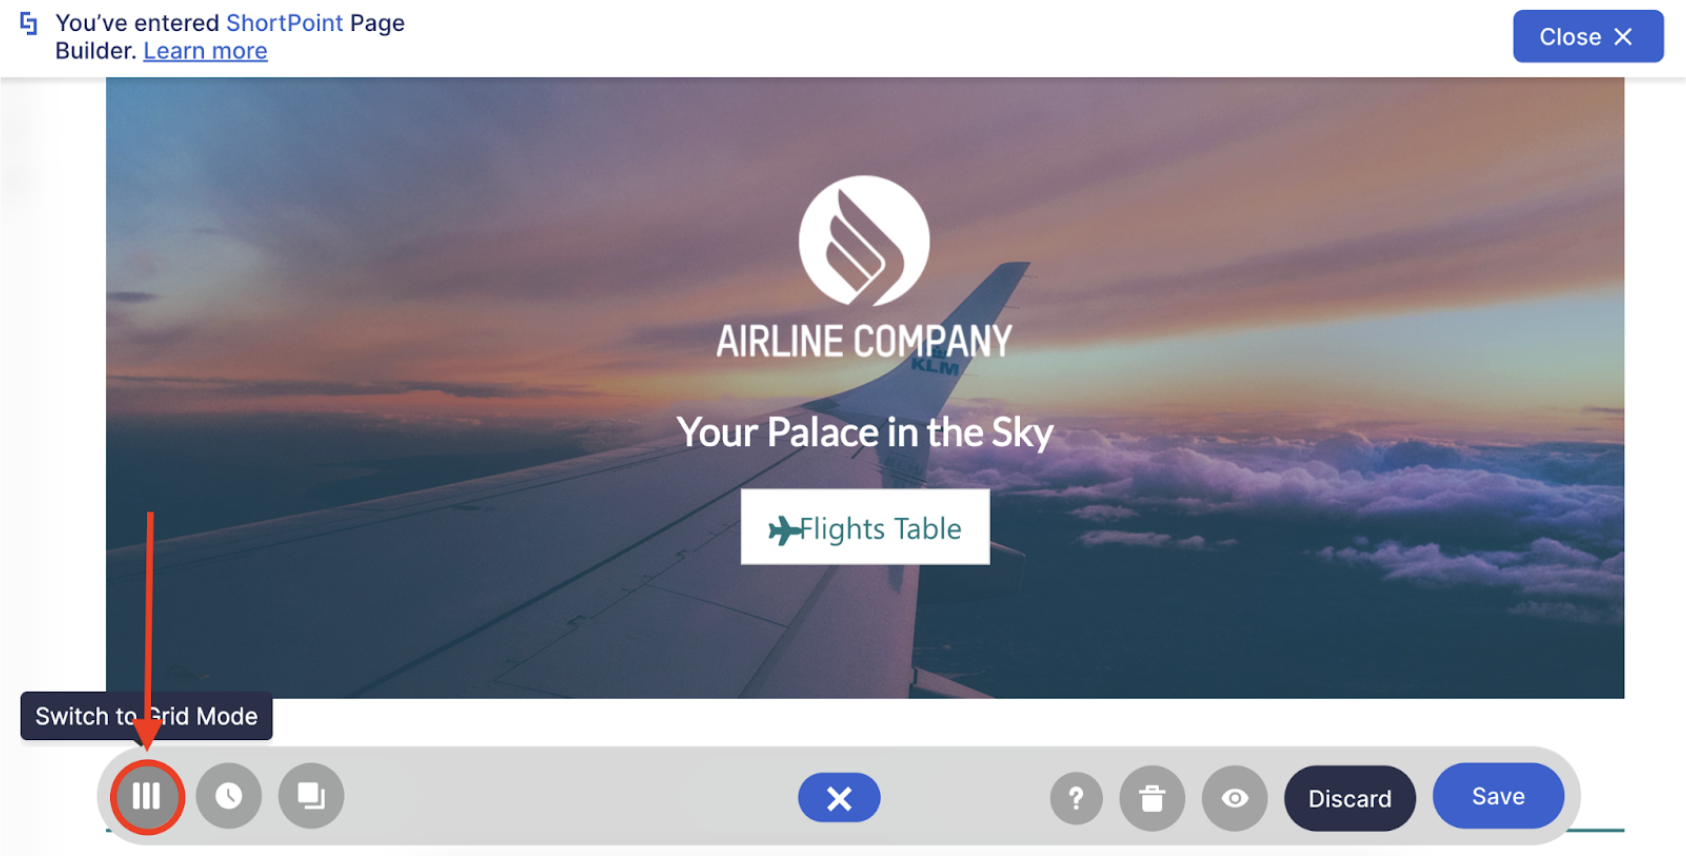Select the AIRLINE COMPANY heading text
The height and width of the screenshot is (856, 1686).
tap(864, 342)
